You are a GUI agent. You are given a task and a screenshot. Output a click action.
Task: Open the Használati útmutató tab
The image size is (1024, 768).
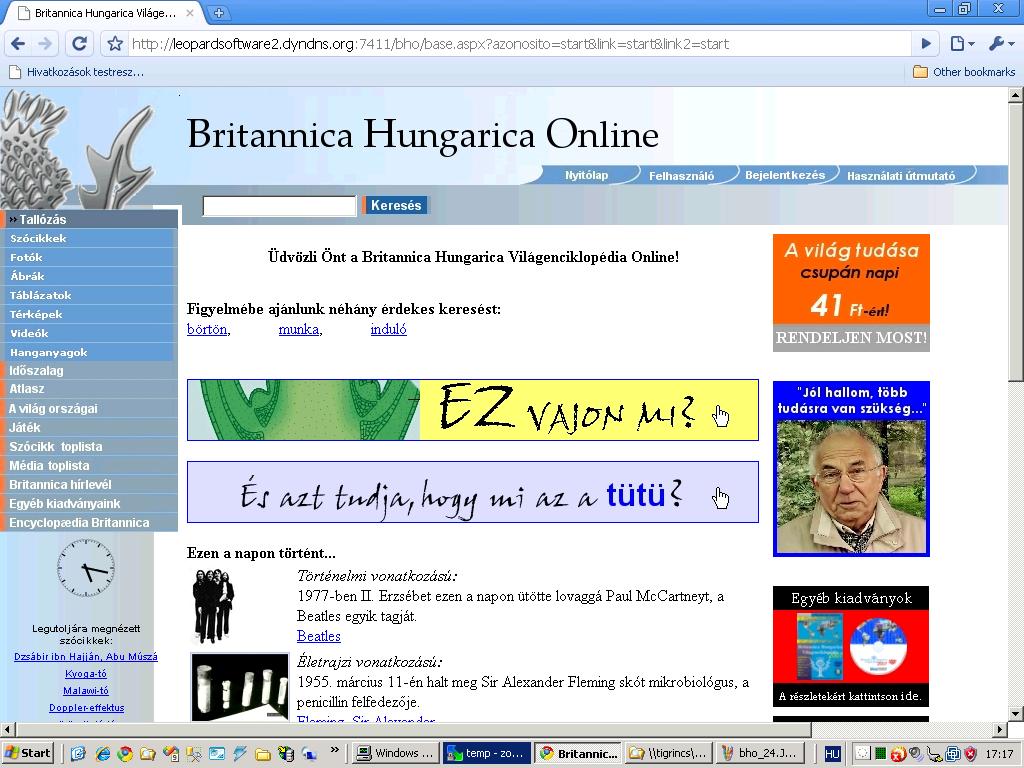[x=901, y=175]
